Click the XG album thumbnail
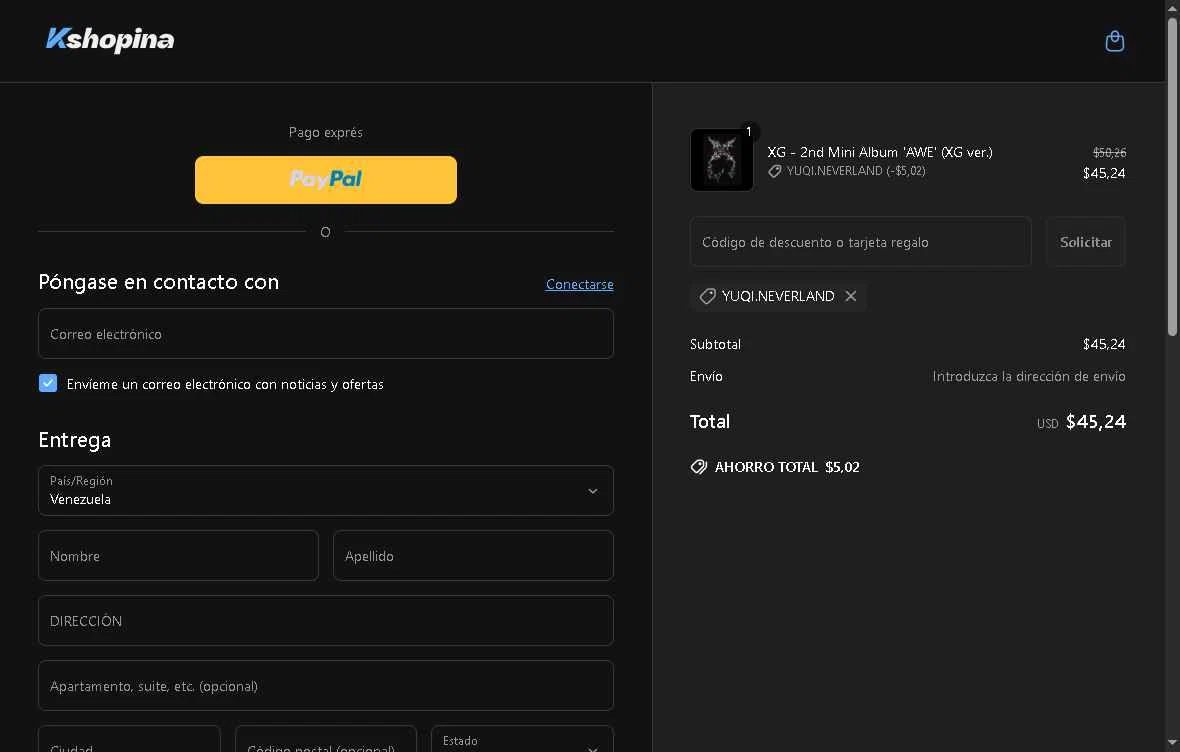Screen dimensions: 1180x752 (x=722, y=160)
